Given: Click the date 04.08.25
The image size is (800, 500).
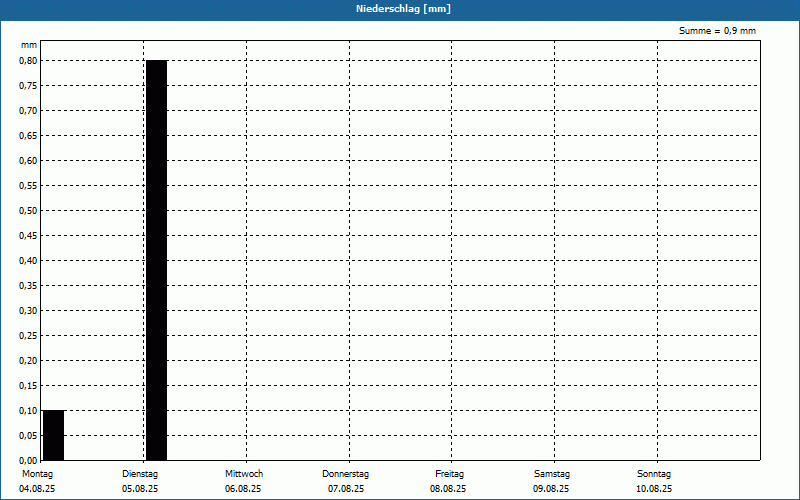Looking at the screenshot, I should pos(37,489).
